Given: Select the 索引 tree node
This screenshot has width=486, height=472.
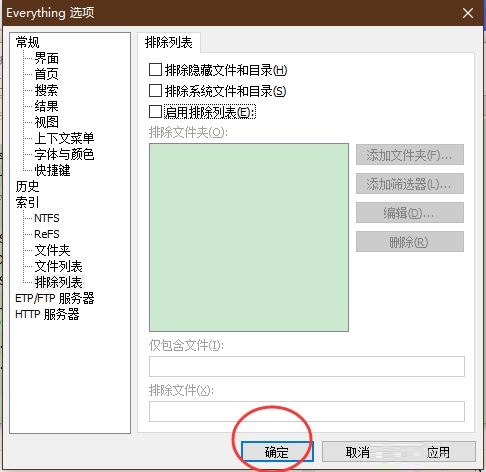Looking at the screenshot, I should coord(27,202).
